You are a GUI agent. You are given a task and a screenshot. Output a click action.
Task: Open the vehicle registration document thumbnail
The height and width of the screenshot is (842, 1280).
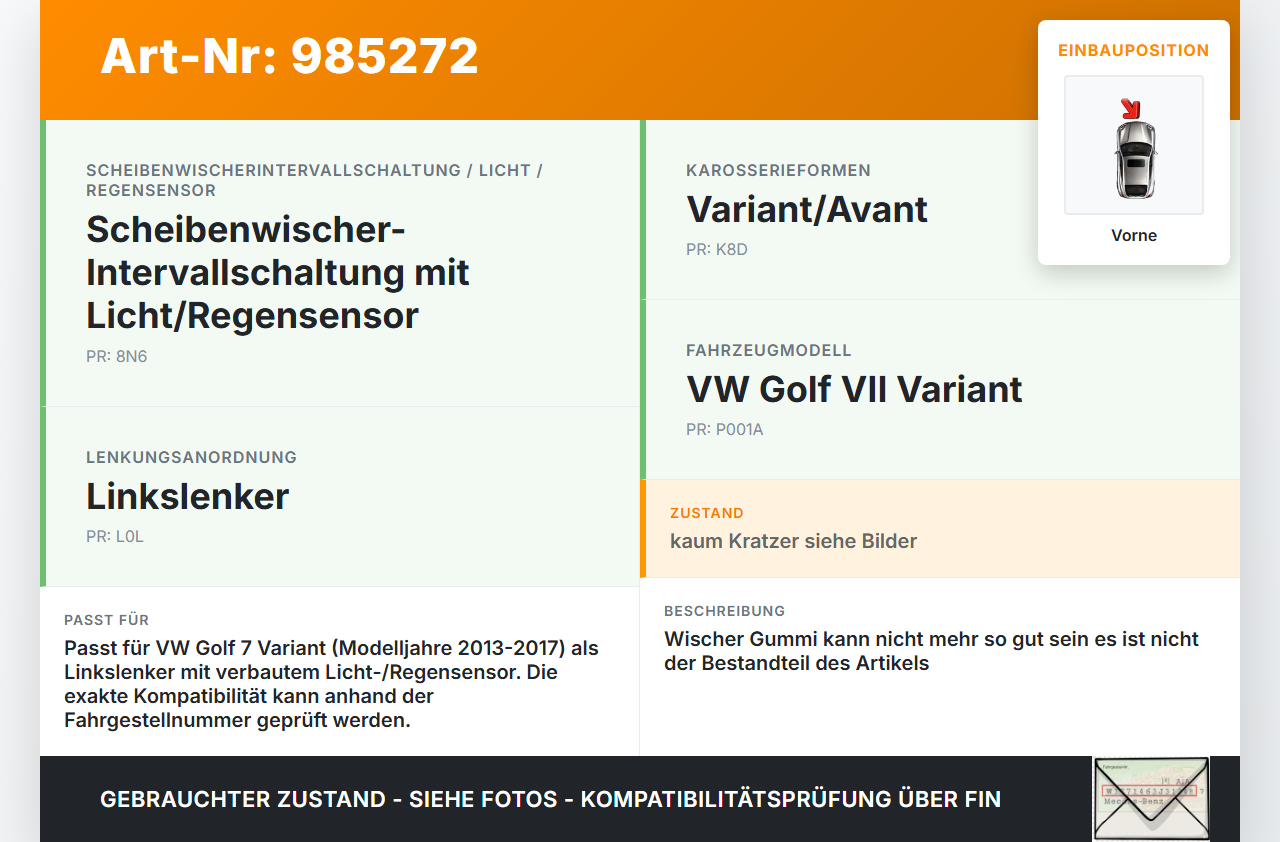pyautogui.click(x=1151, y=799)
